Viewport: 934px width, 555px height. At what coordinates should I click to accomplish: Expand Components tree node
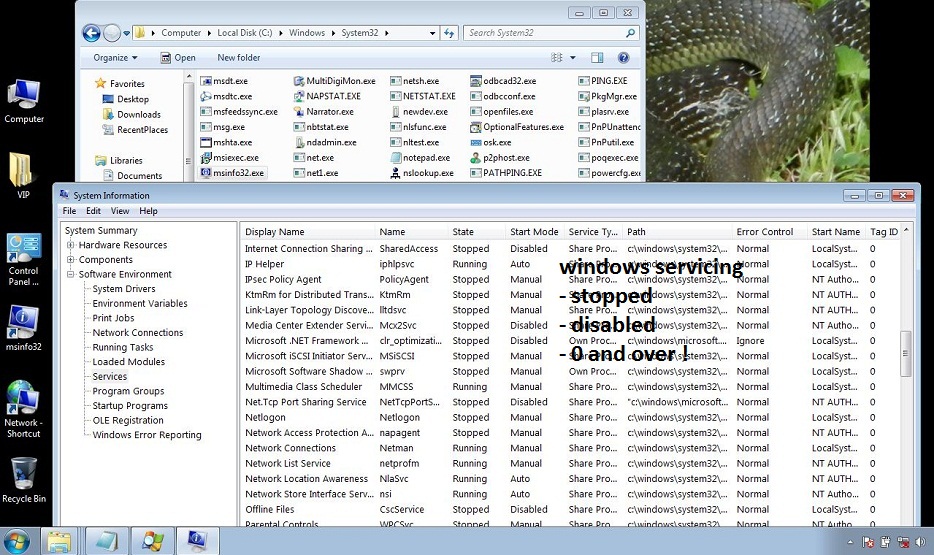click(70, 260)
